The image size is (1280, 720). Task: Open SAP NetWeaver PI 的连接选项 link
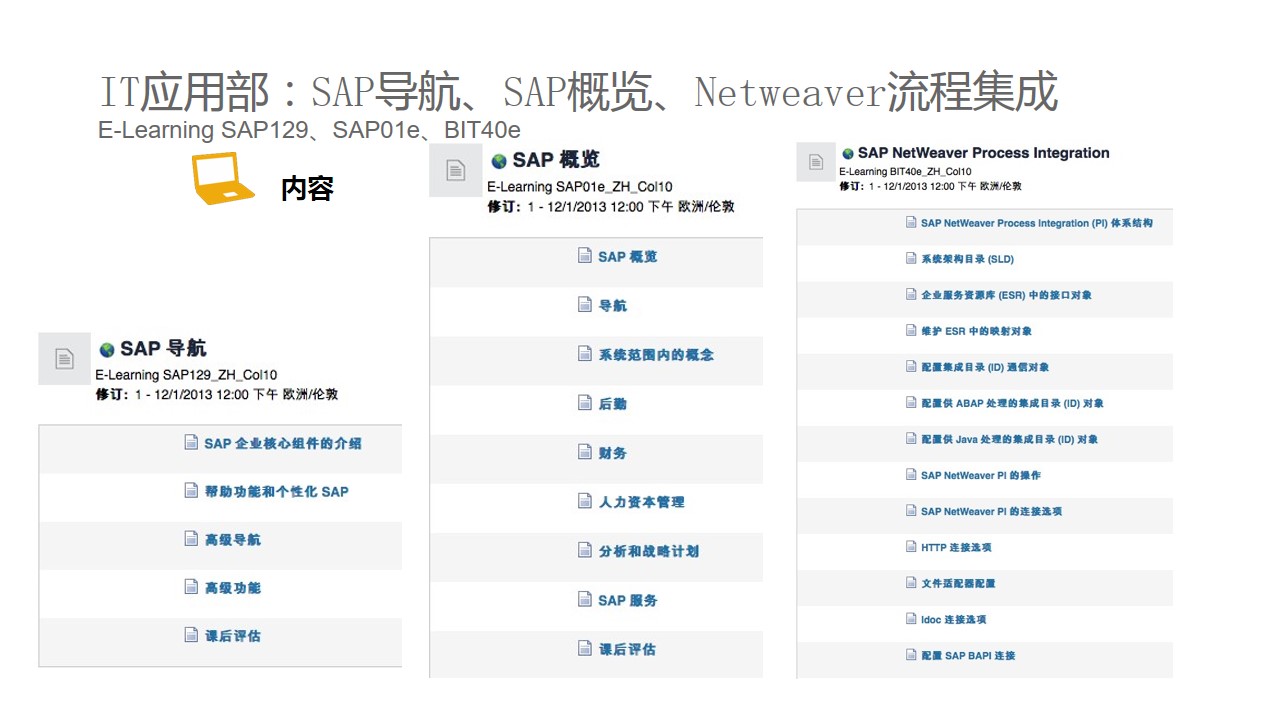[991, 511]
